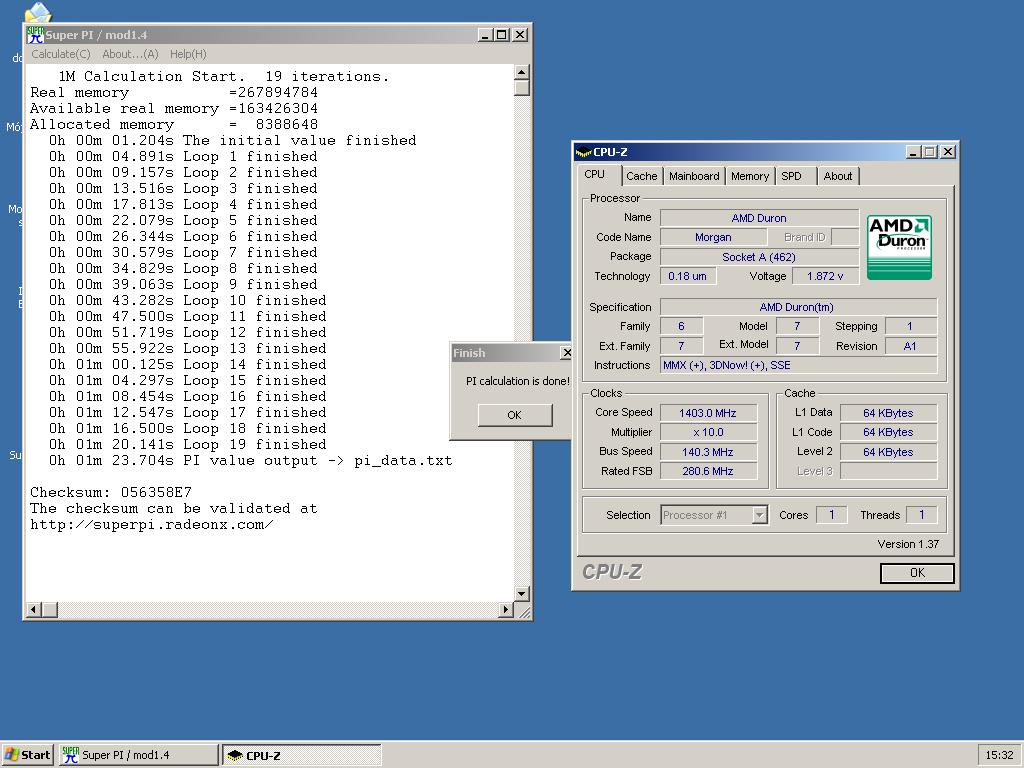Click the scroll up arrow in Super PI

[521, 72]
